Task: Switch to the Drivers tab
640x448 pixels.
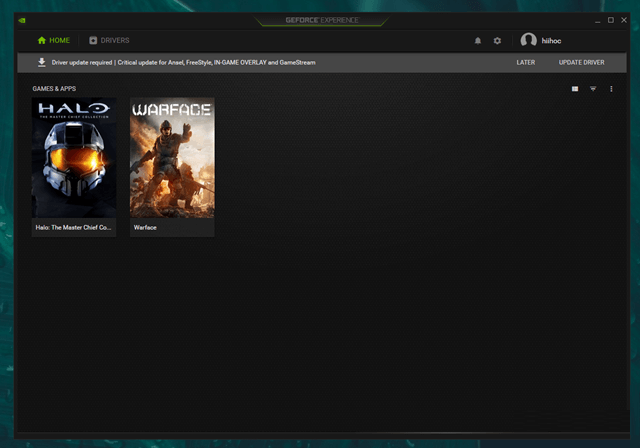Action: coord(109,40)
